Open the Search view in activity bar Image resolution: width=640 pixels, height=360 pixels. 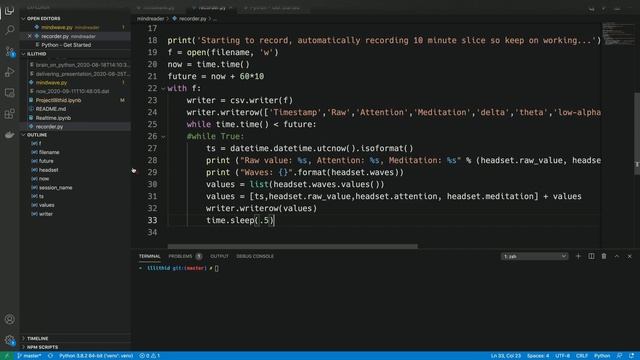(x=9, y=30)
